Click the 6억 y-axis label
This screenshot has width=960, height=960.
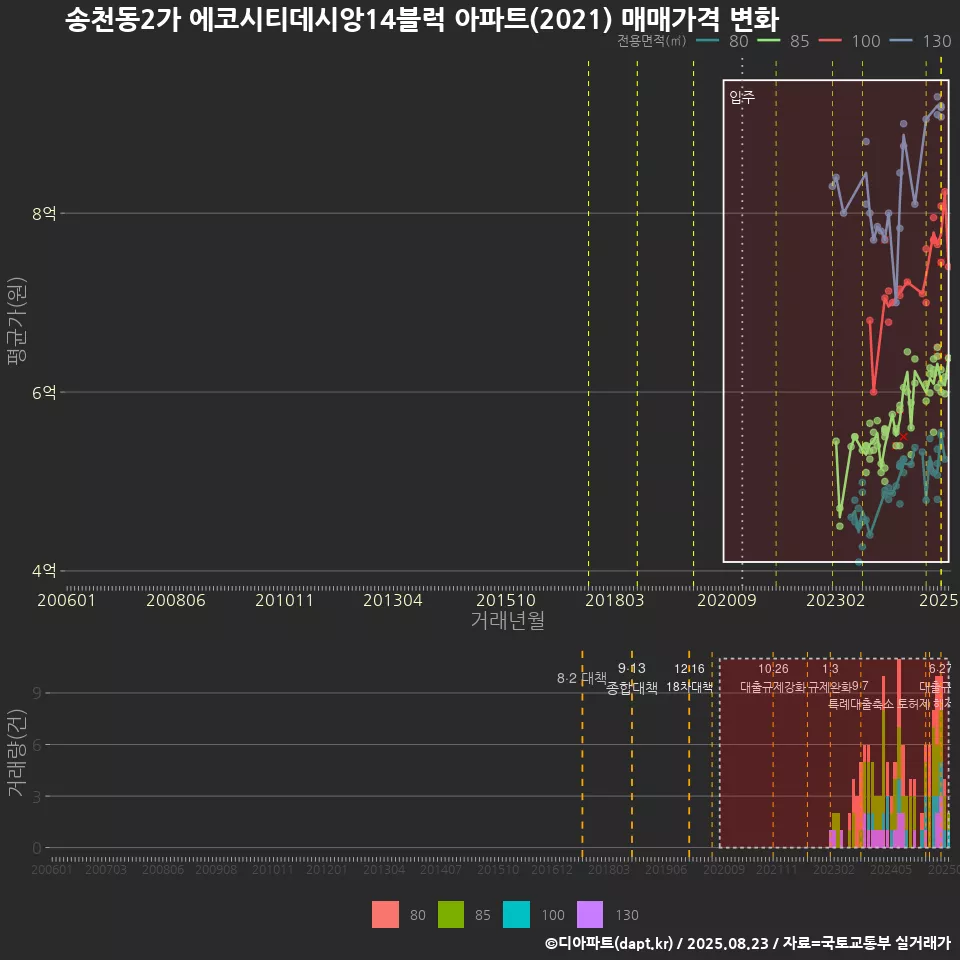(x=44, y=392)
